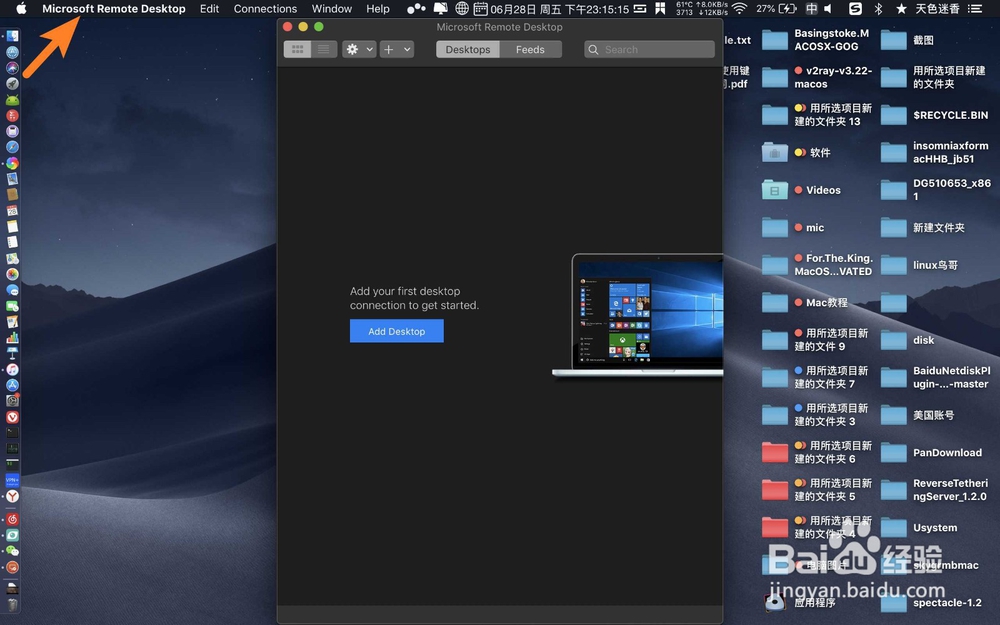
Task: Select the Desktops tab
Action: pos(468,48)
